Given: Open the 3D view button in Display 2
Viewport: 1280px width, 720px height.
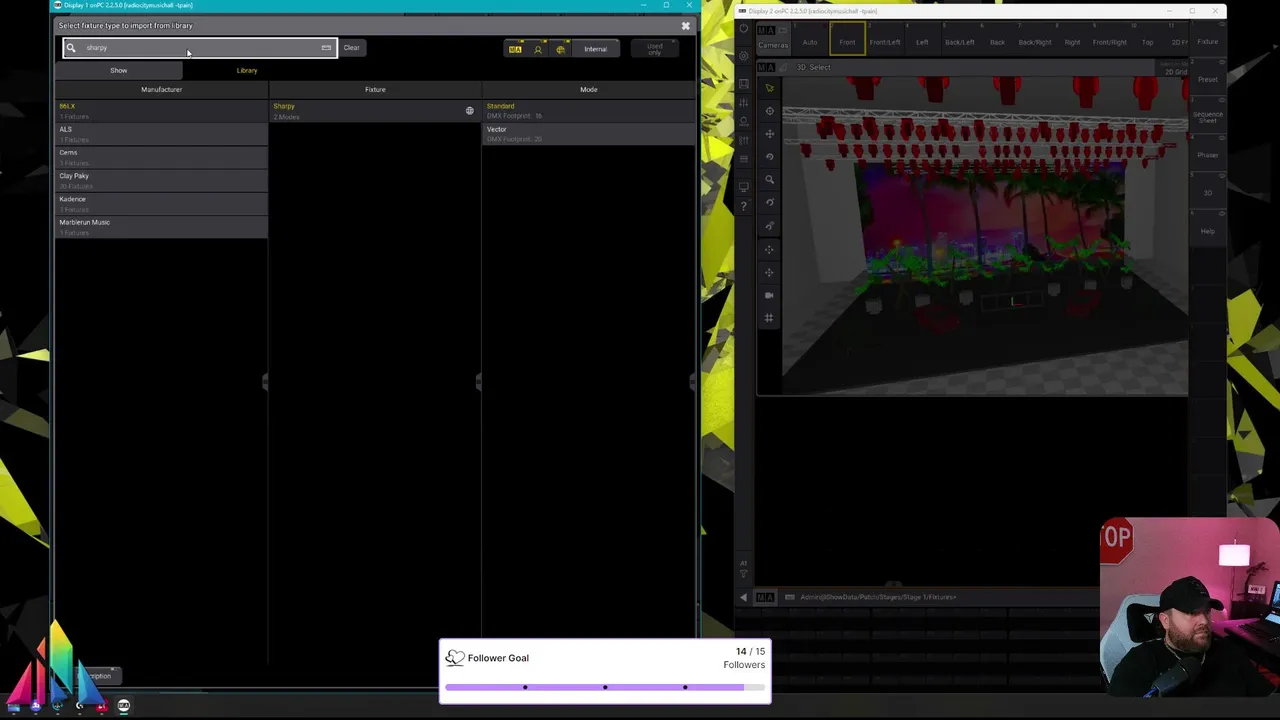Looking at the screenshot, I should (x=1208, y=193).
